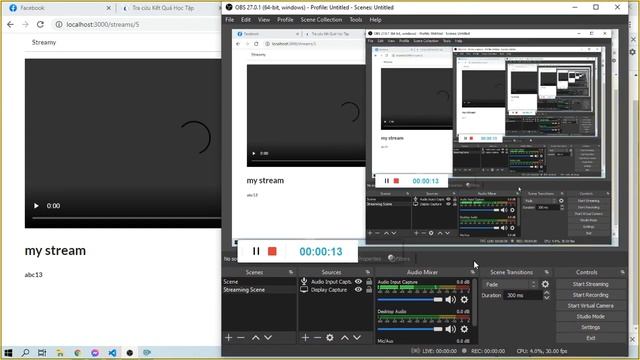Image resolution: width=640 pixels, height=360 pixels.
Task: Enable Studio Mode
Action: click(x=590, y=316)
